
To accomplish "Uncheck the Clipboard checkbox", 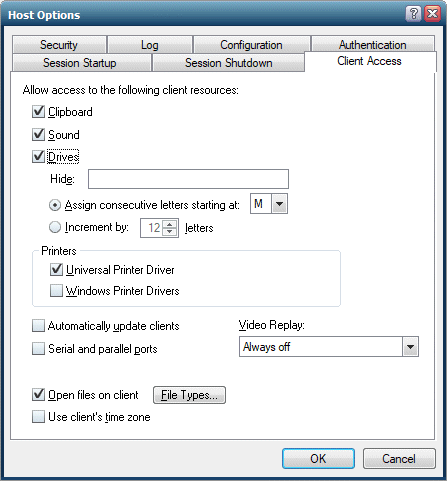I will tap(38, 112).
